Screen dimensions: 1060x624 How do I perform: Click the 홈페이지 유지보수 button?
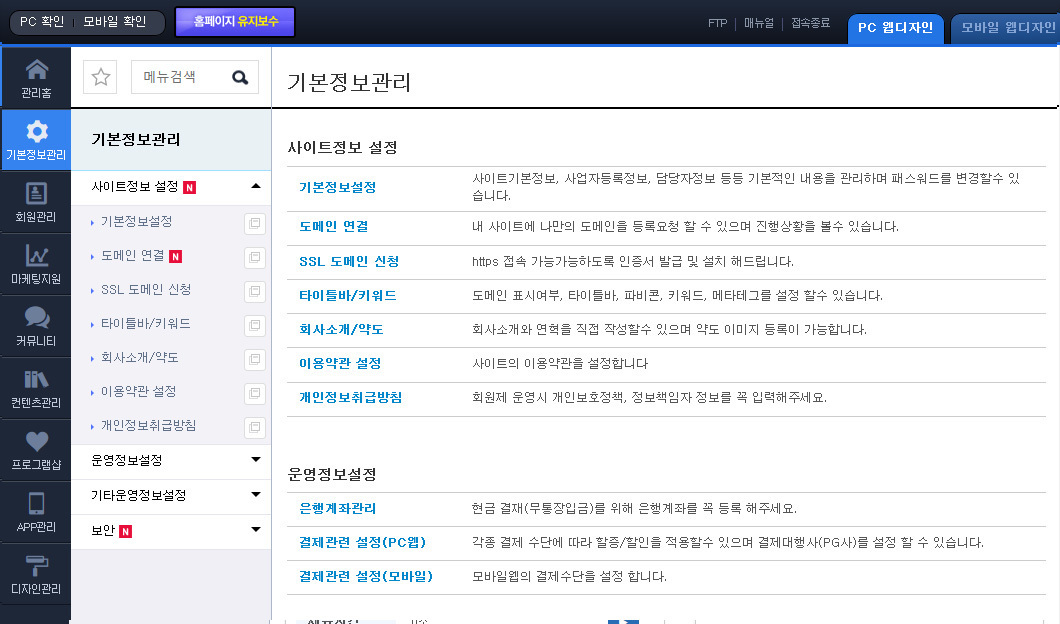[234, 20]
